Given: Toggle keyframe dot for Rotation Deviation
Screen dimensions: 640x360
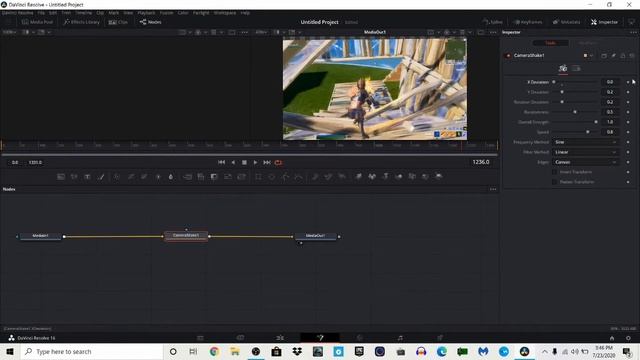Looking at the screenshot, I should [x=628, y=102].
